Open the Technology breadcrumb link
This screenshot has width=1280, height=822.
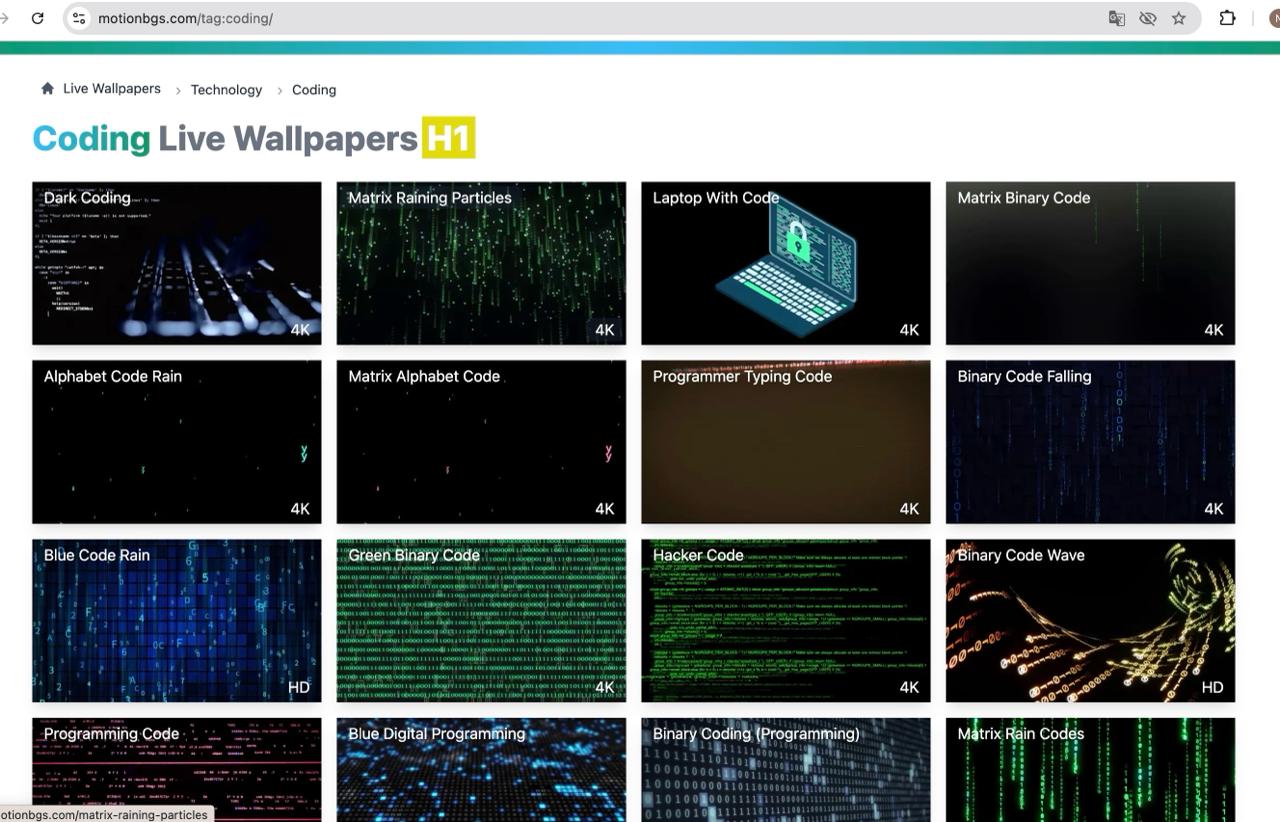point(225,89)
